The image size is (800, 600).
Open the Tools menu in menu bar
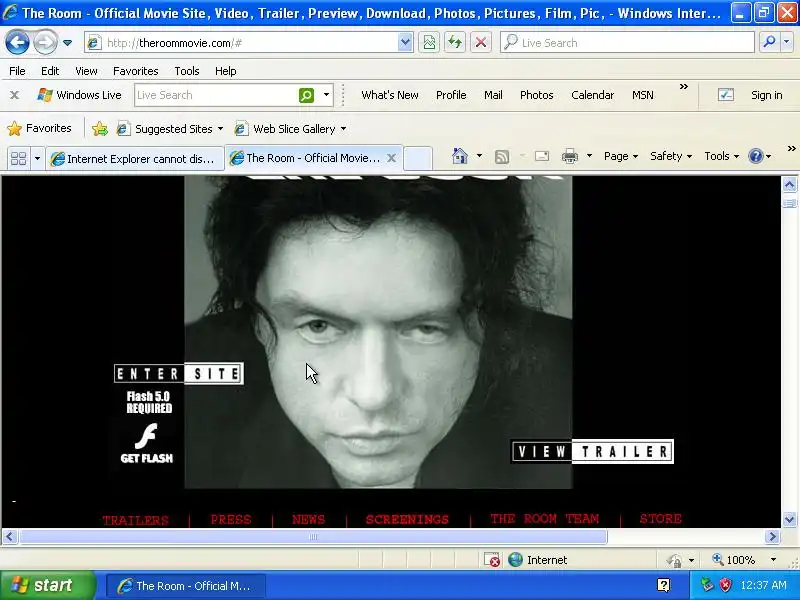click(187, 71)
